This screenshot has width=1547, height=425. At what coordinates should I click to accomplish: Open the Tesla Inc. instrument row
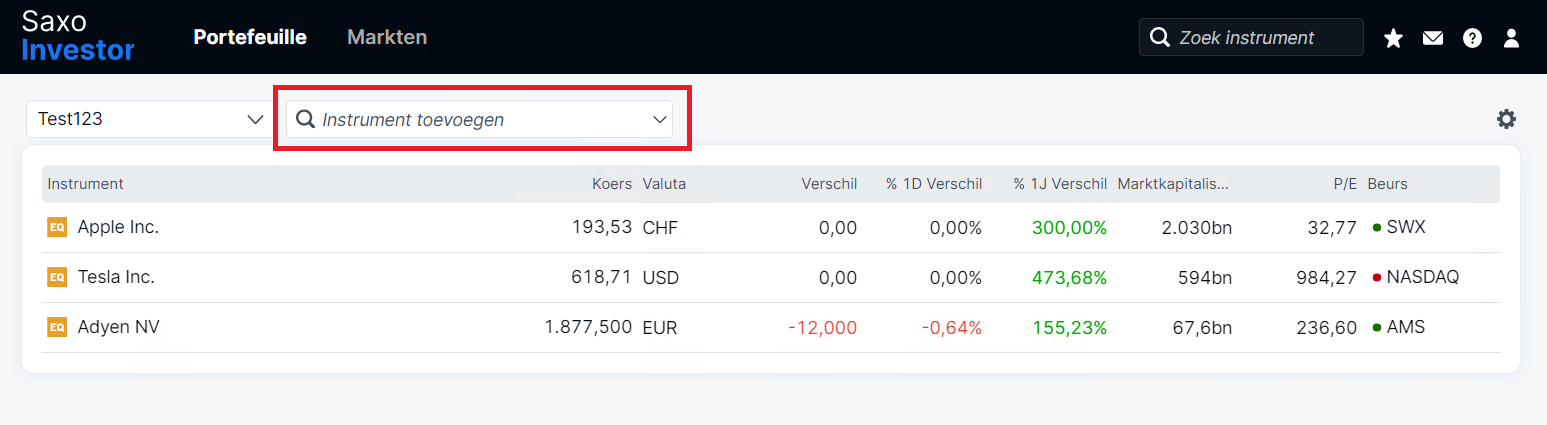pos(771,277)
